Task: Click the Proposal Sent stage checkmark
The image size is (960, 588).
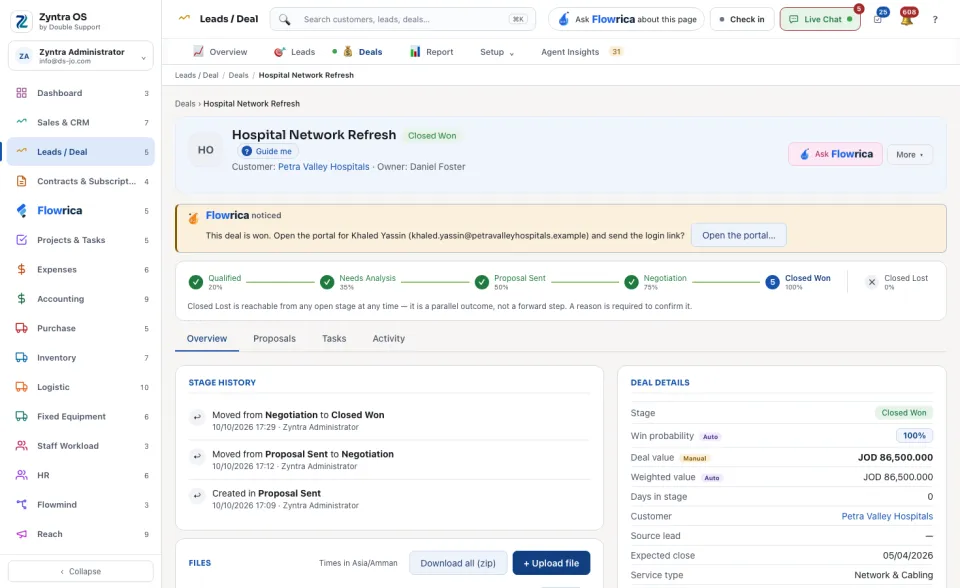Action: pyautogui.click(x=482, y=282)
